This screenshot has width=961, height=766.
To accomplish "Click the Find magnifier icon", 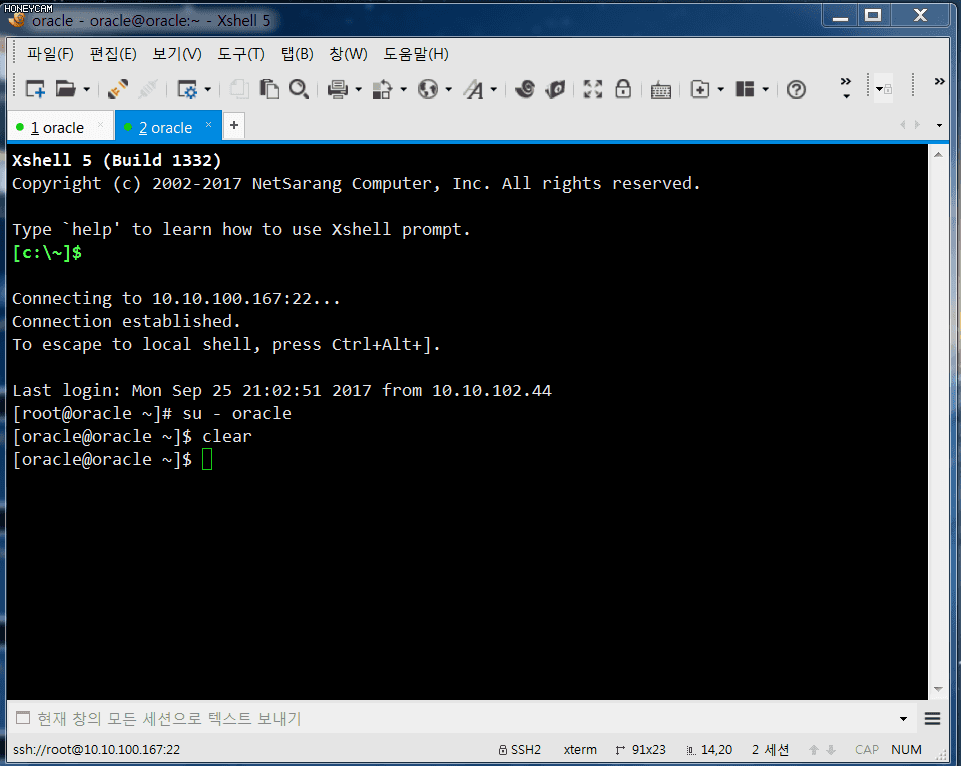I will [298, 89].
